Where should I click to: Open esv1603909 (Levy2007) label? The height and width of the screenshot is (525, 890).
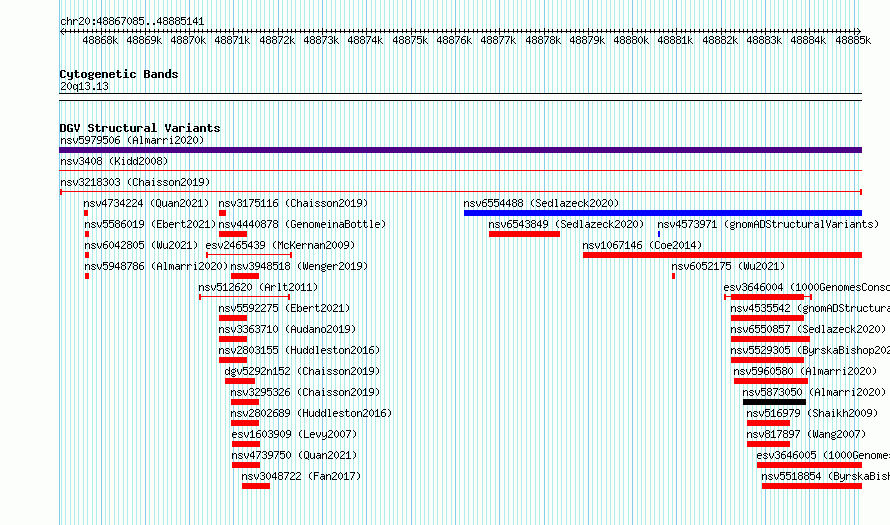click(x=294, y=434)
